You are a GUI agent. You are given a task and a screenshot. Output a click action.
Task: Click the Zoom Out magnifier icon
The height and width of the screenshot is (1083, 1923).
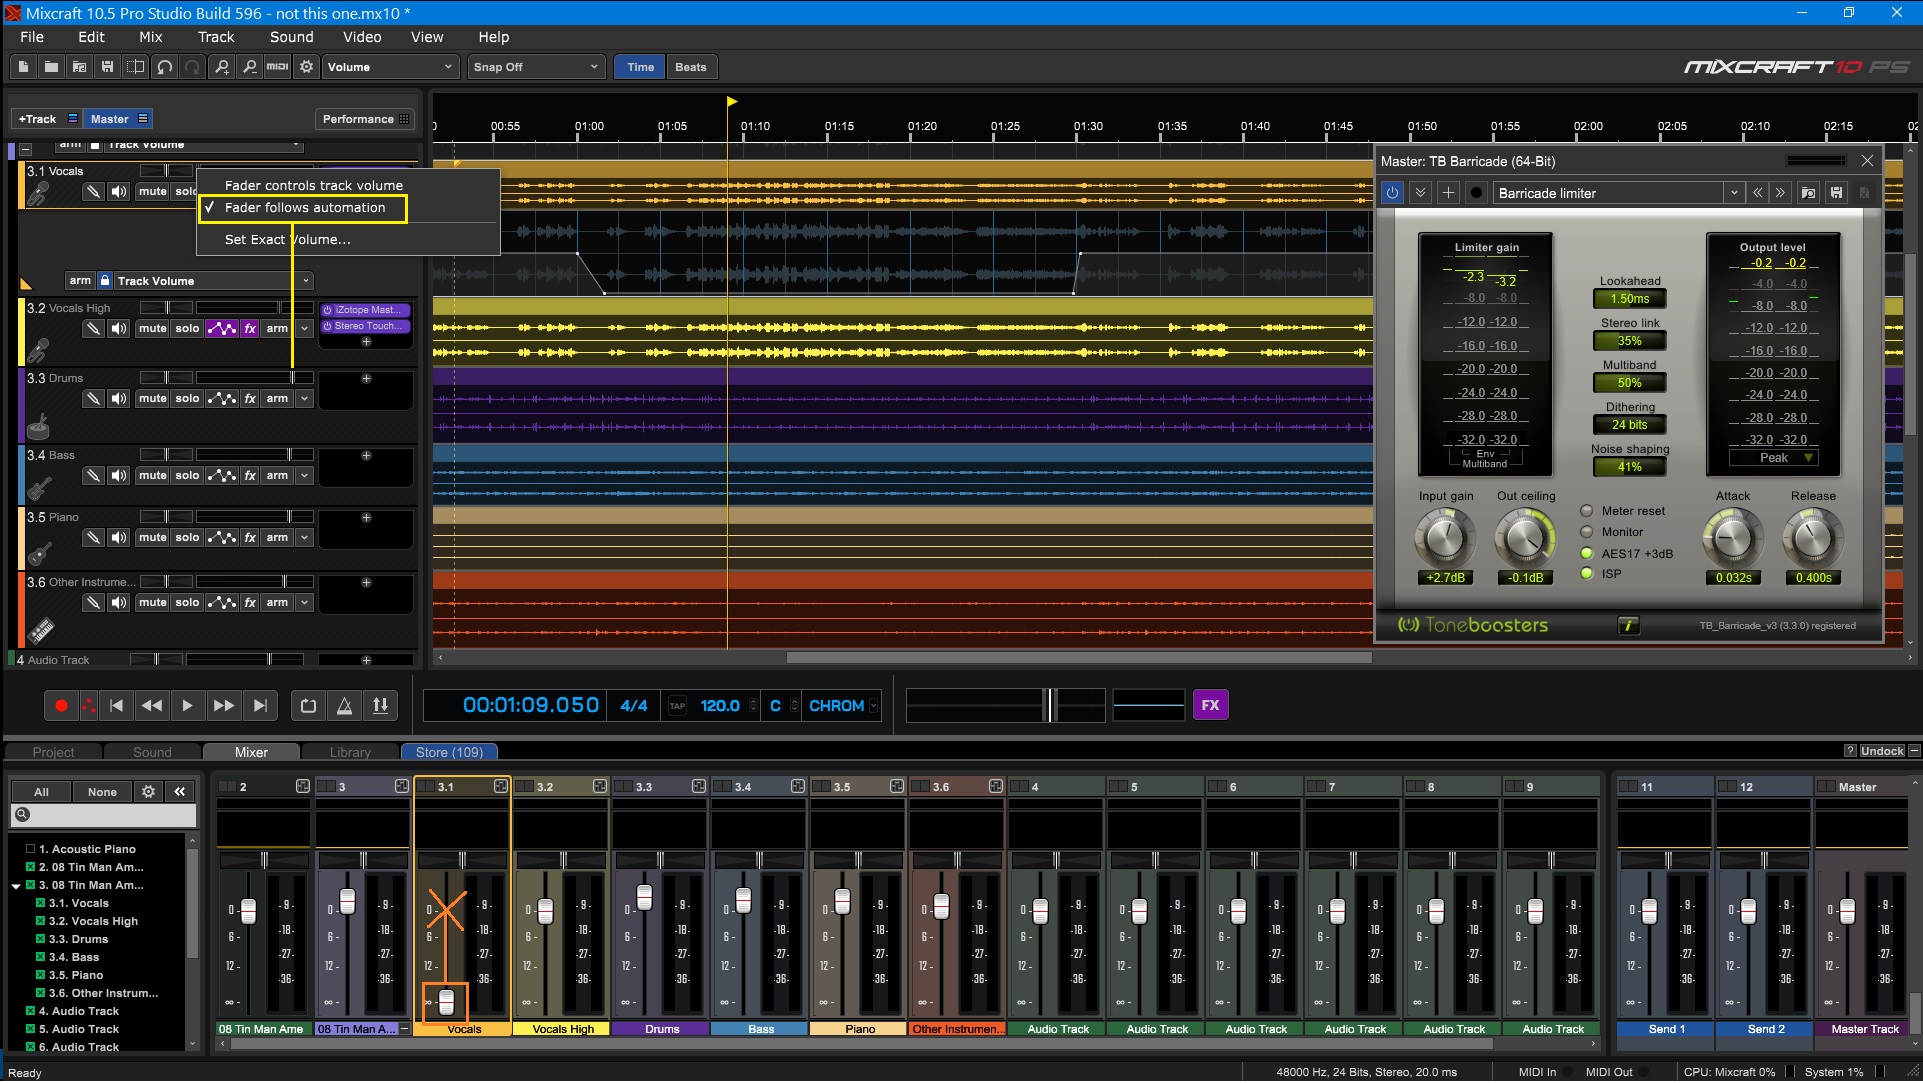coord(249,67)
